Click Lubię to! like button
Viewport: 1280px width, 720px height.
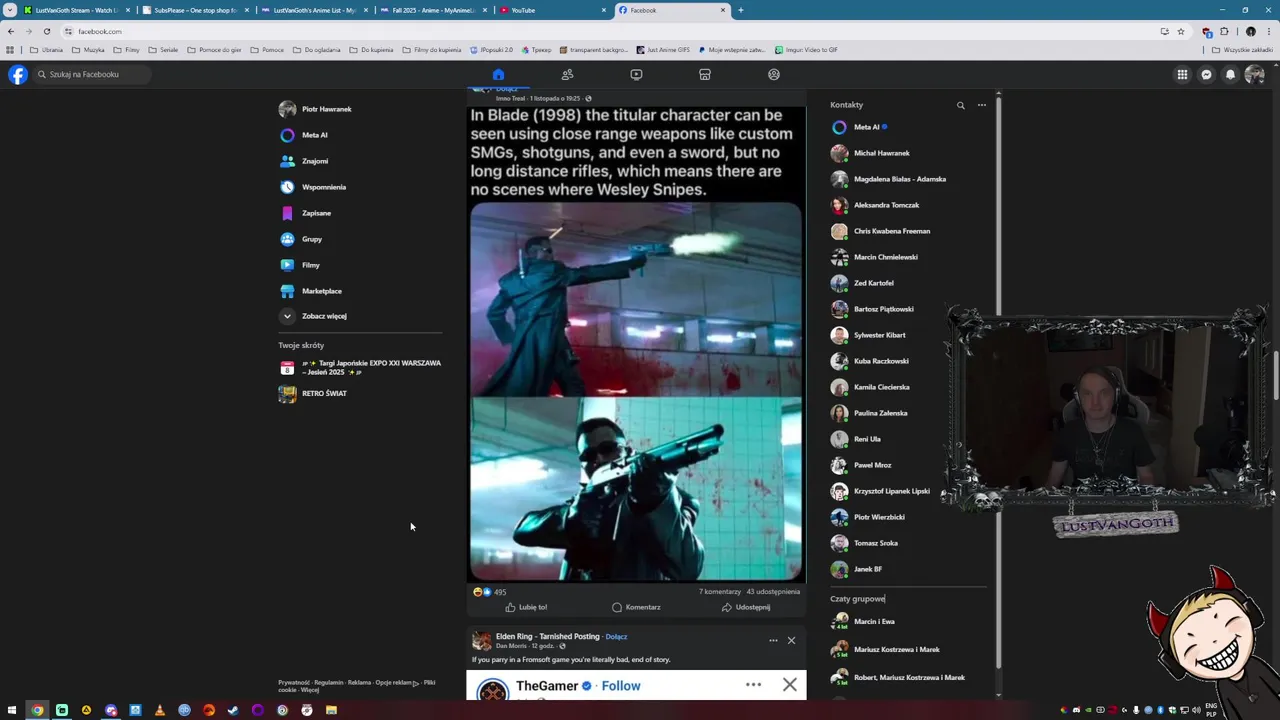526,607
